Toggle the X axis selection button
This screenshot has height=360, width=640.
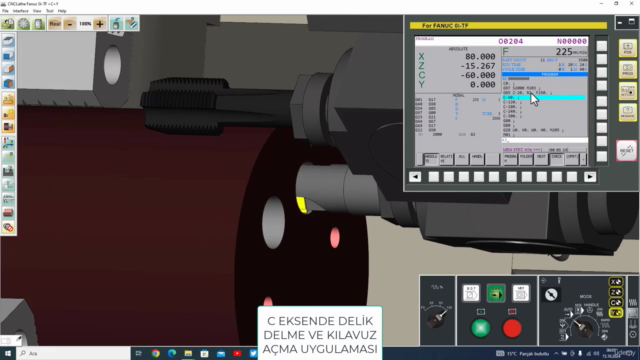[616, 282]
